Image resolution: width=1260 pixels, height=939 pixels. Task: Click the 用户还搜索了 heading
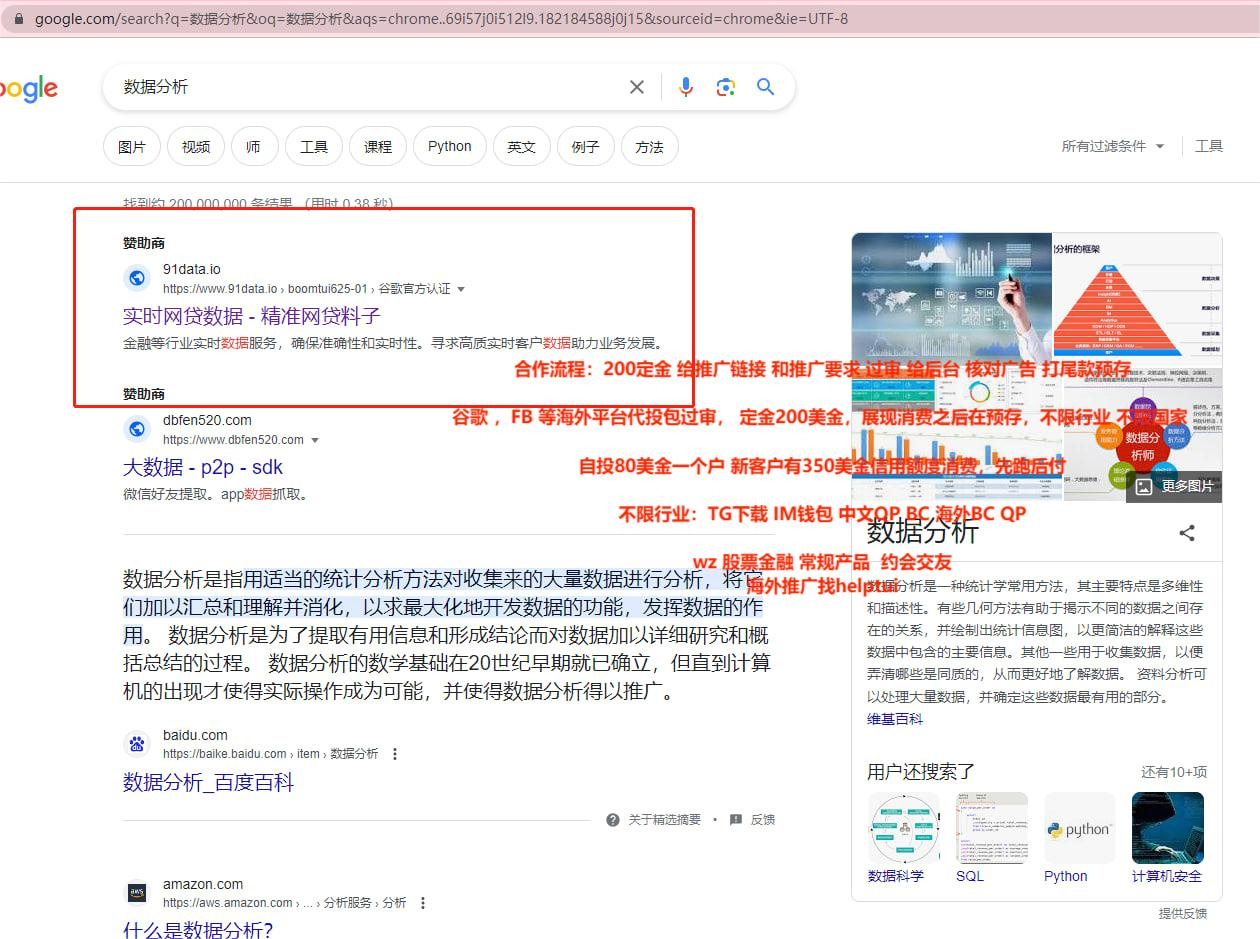point(921,772)
